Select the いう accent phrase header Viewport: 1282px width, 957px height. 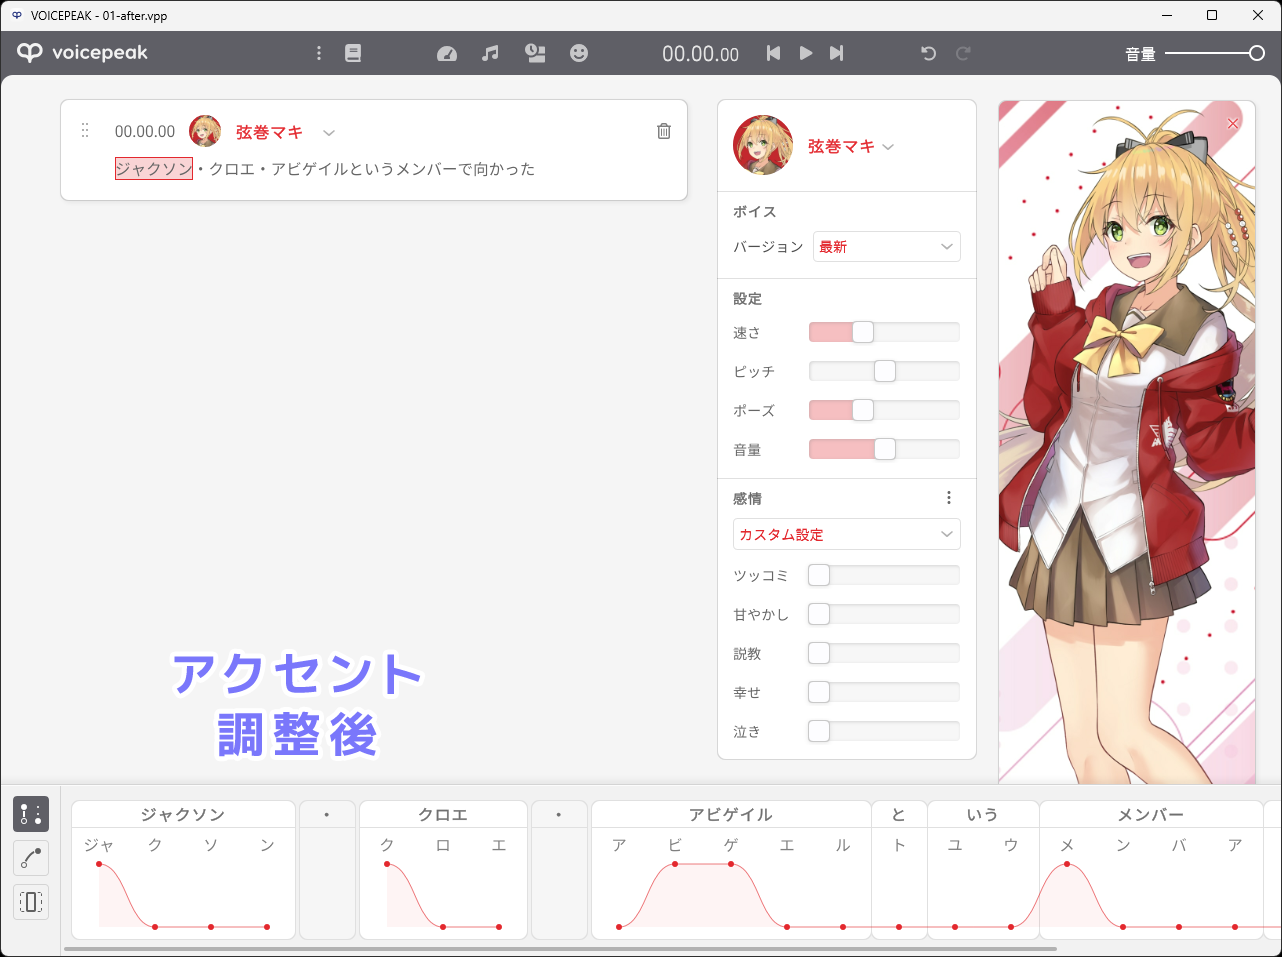click(983, 814)
